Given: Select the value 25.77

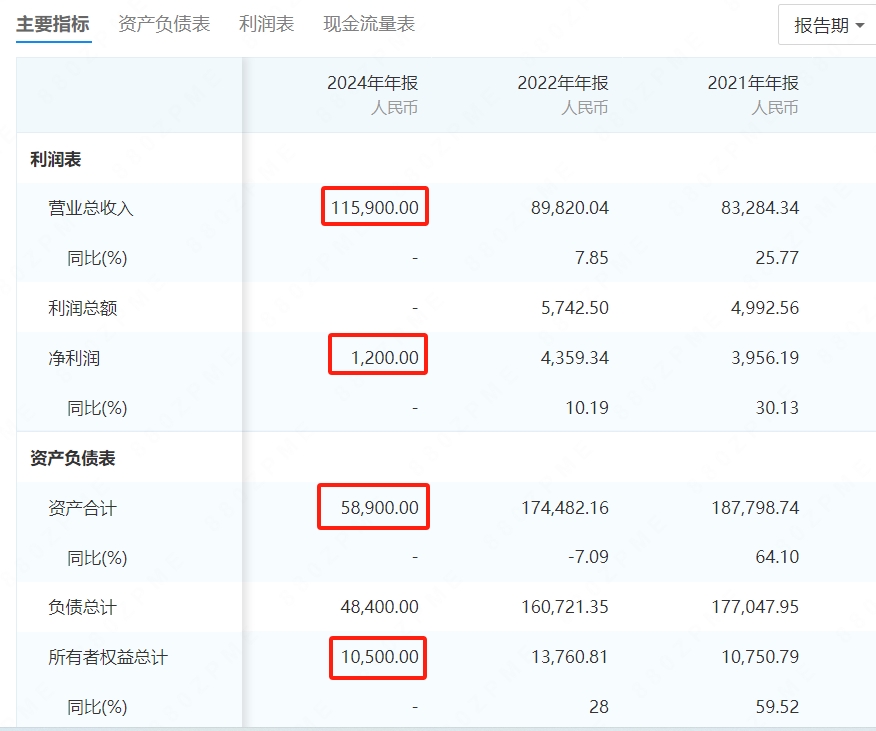Looking at the screenshot, I should click(x=777, y=258).
